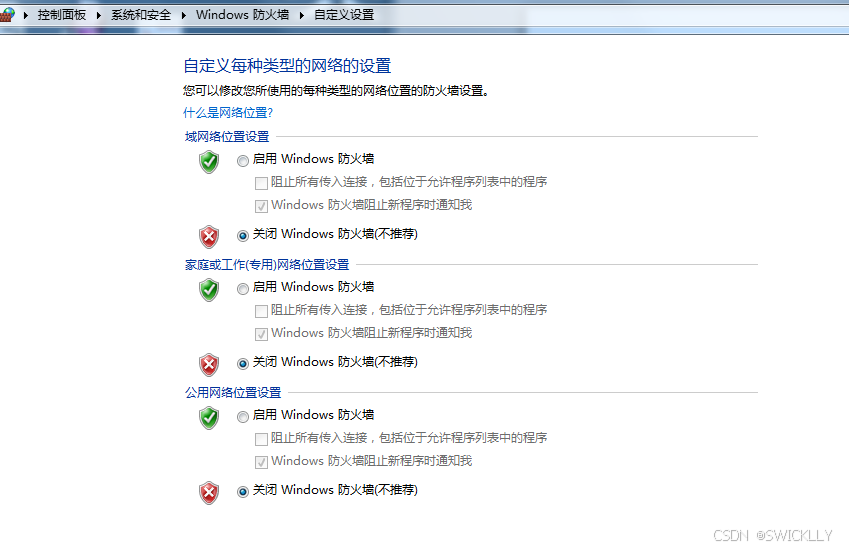Click green shield icon under domain network settings

click(x=209, y=162)
